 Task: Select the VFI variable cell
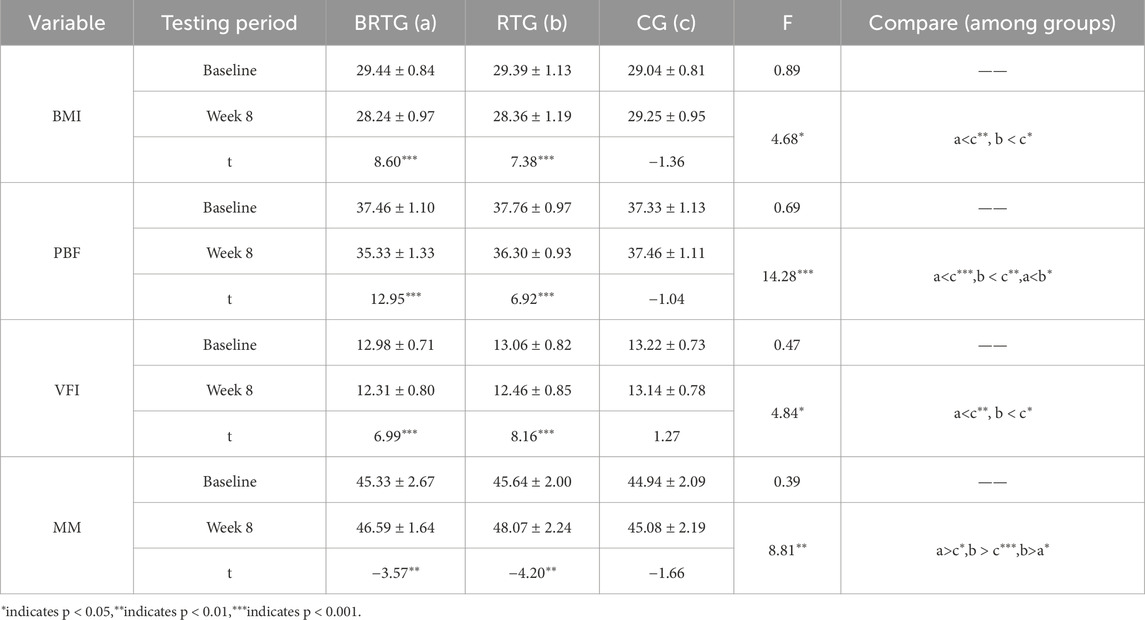68,390
